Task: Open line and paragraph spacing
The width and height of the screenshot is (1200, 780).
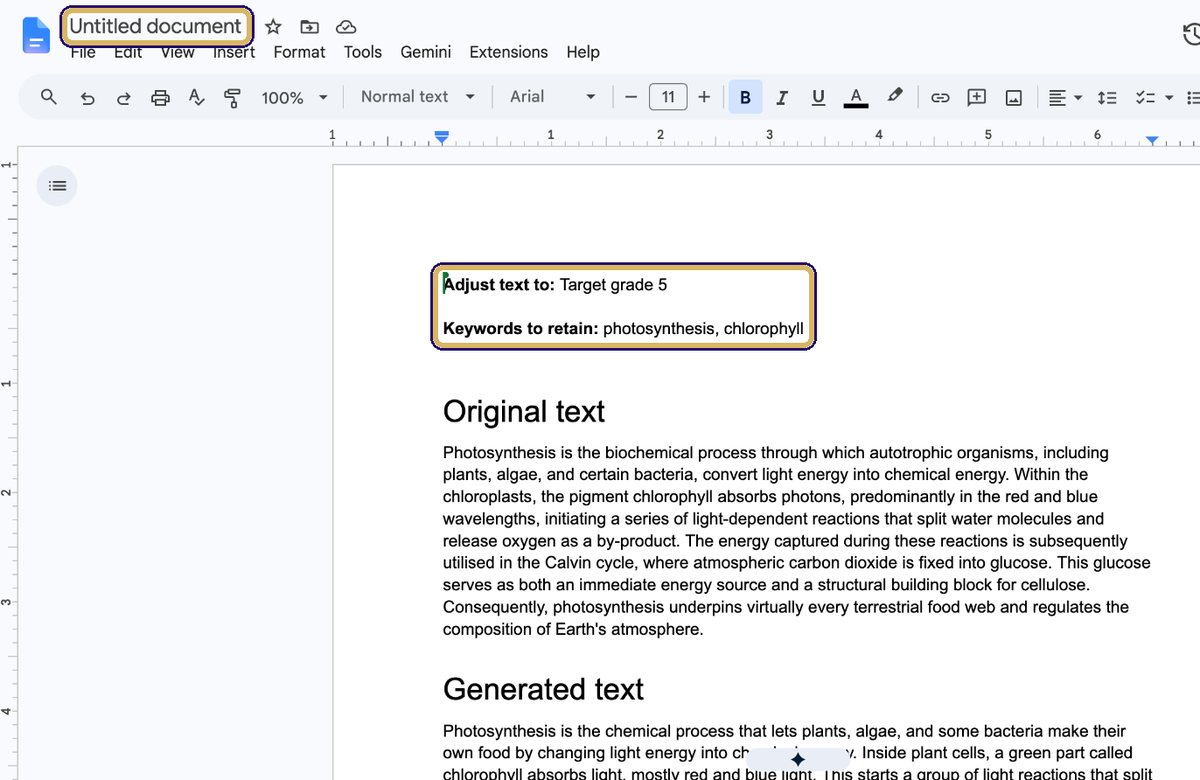Action: point(1107,97)
